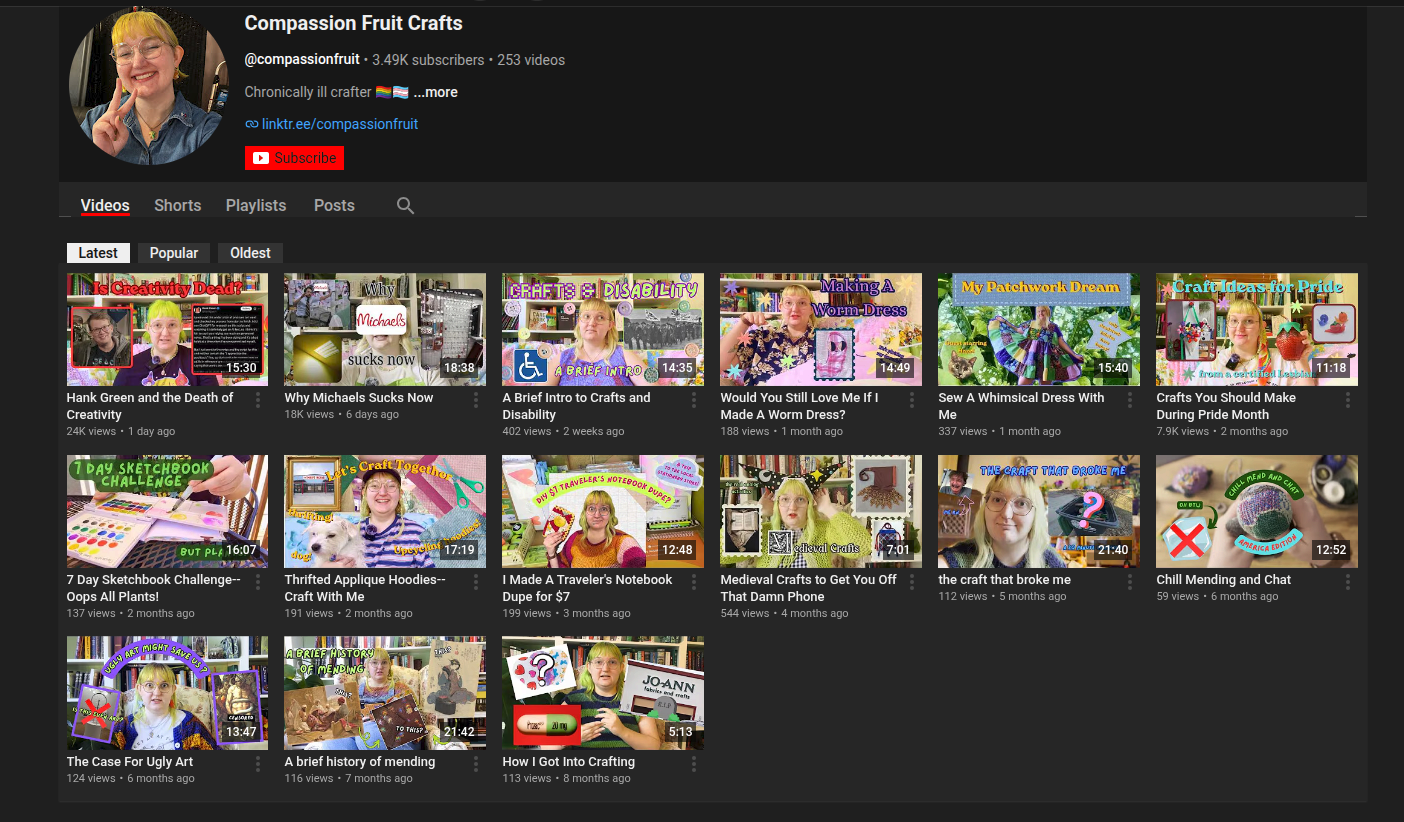1404x822 pixels.
Task: Open options for Sew A Whimsical Dress video
Action: click(1130, 400)
